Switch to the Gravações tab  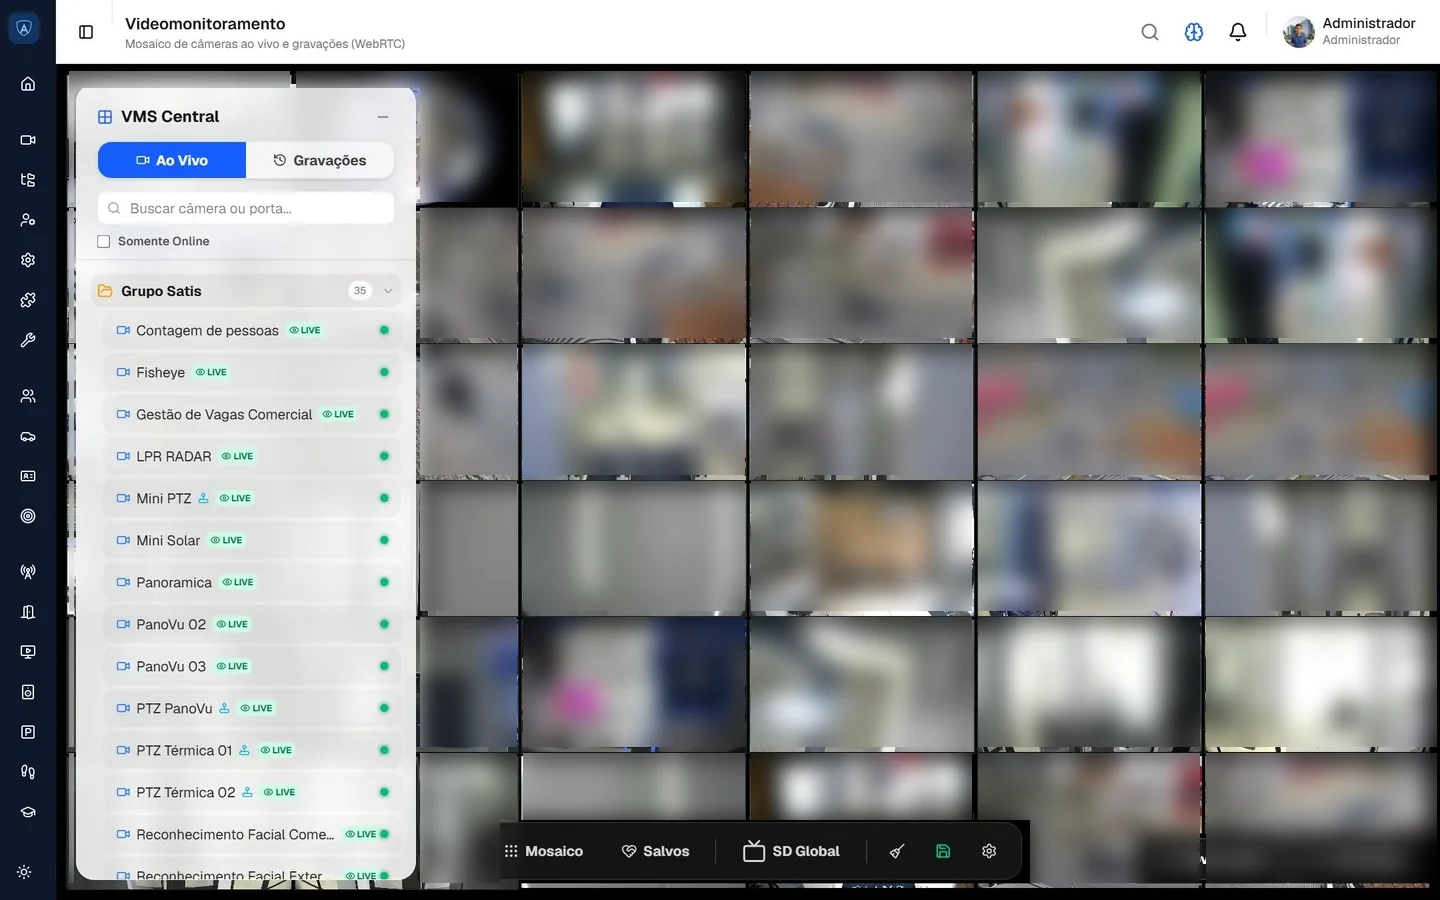click(320, 160)
